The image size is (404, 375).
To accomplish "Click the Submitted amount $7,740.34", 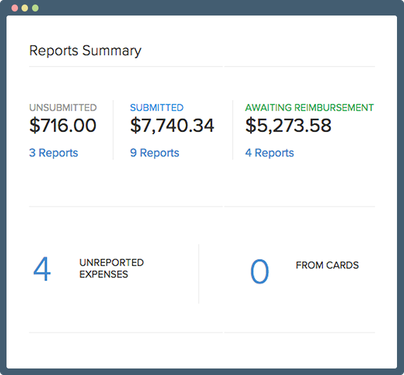I will click(172, 125).
